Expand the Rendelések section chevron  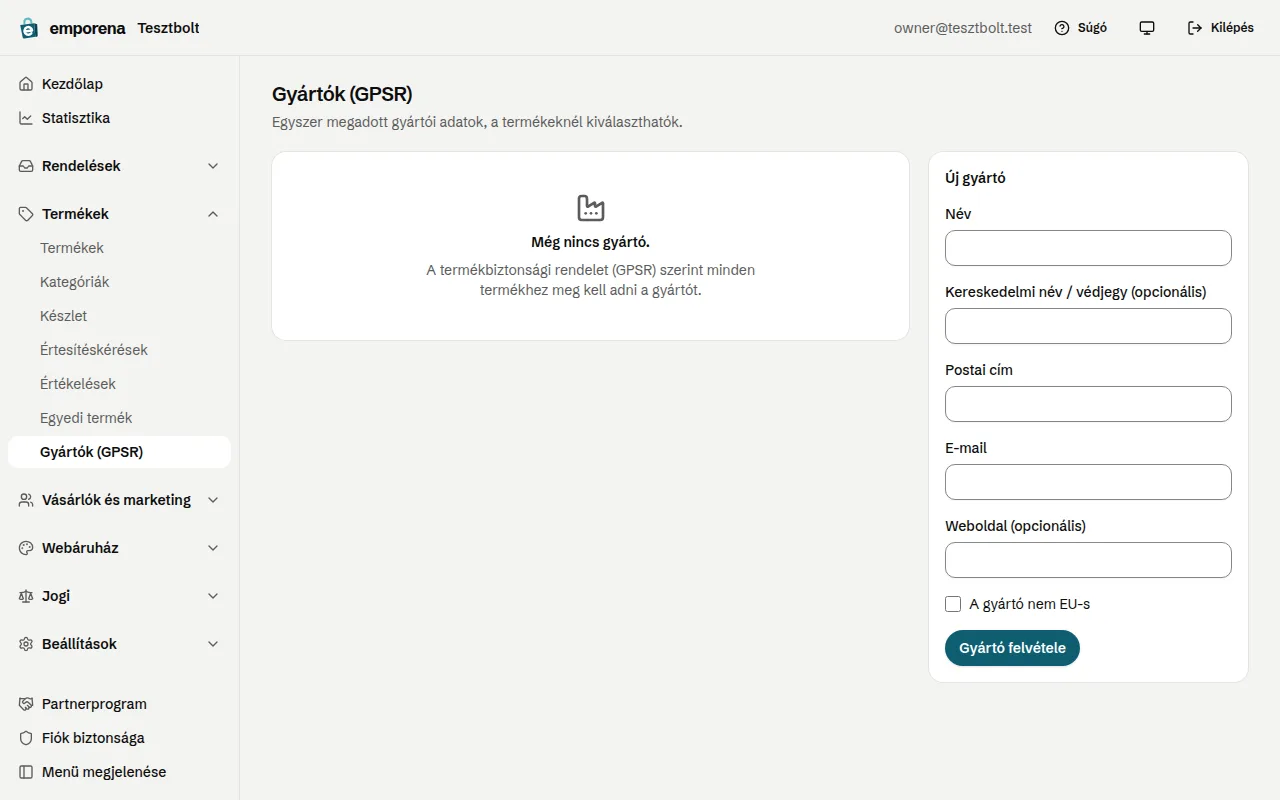(213, 166)
